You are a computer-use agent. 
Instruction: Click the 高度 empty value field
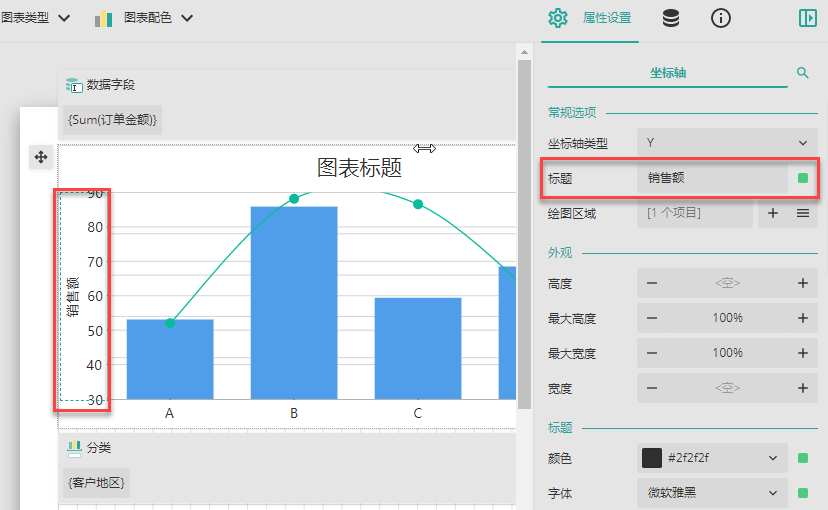[x=727, y=284]
